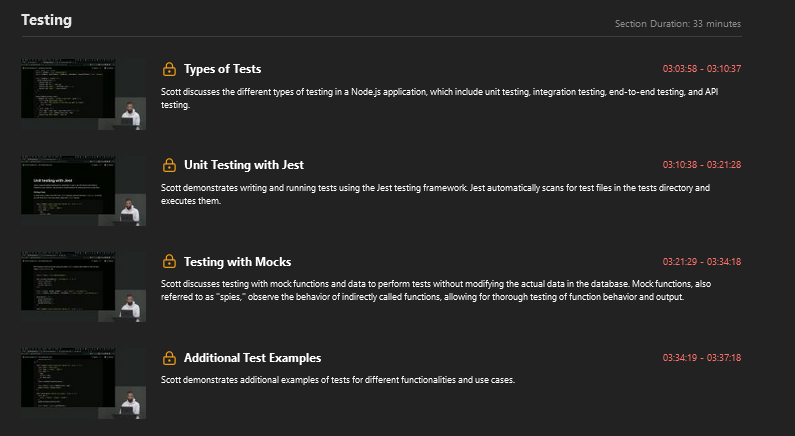Screen dimensions: 795x436
Task: Click the description about Jest scanning test files
Action: coord(436,194)
